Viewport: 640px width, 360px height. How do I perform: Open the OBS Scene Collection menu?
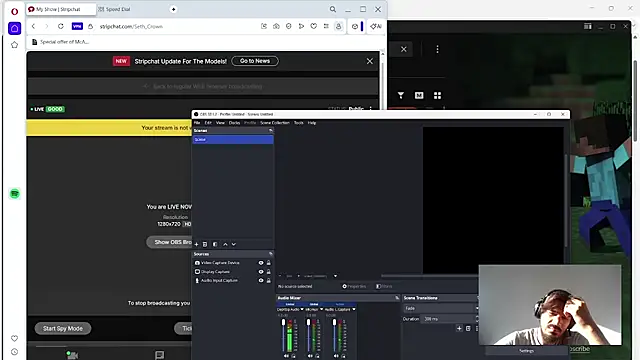tap(275, 122)
